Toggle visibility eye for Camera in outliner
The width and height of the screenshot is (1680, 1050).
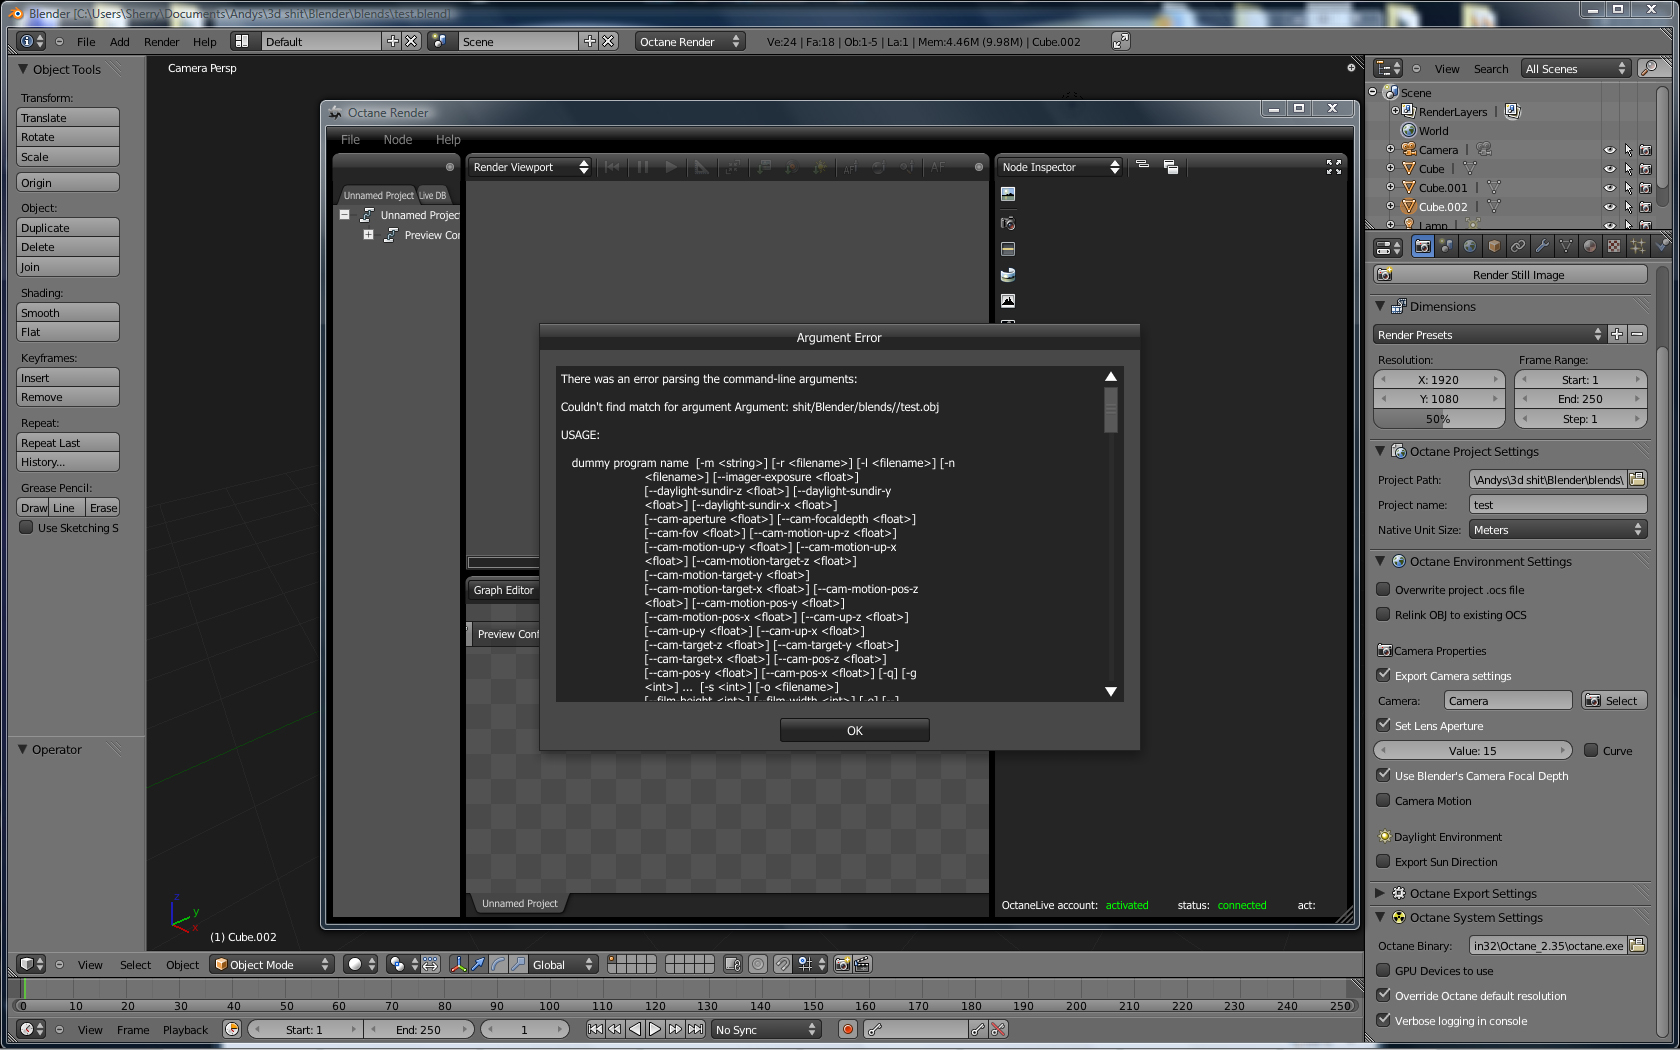(x=1610, y=150)
